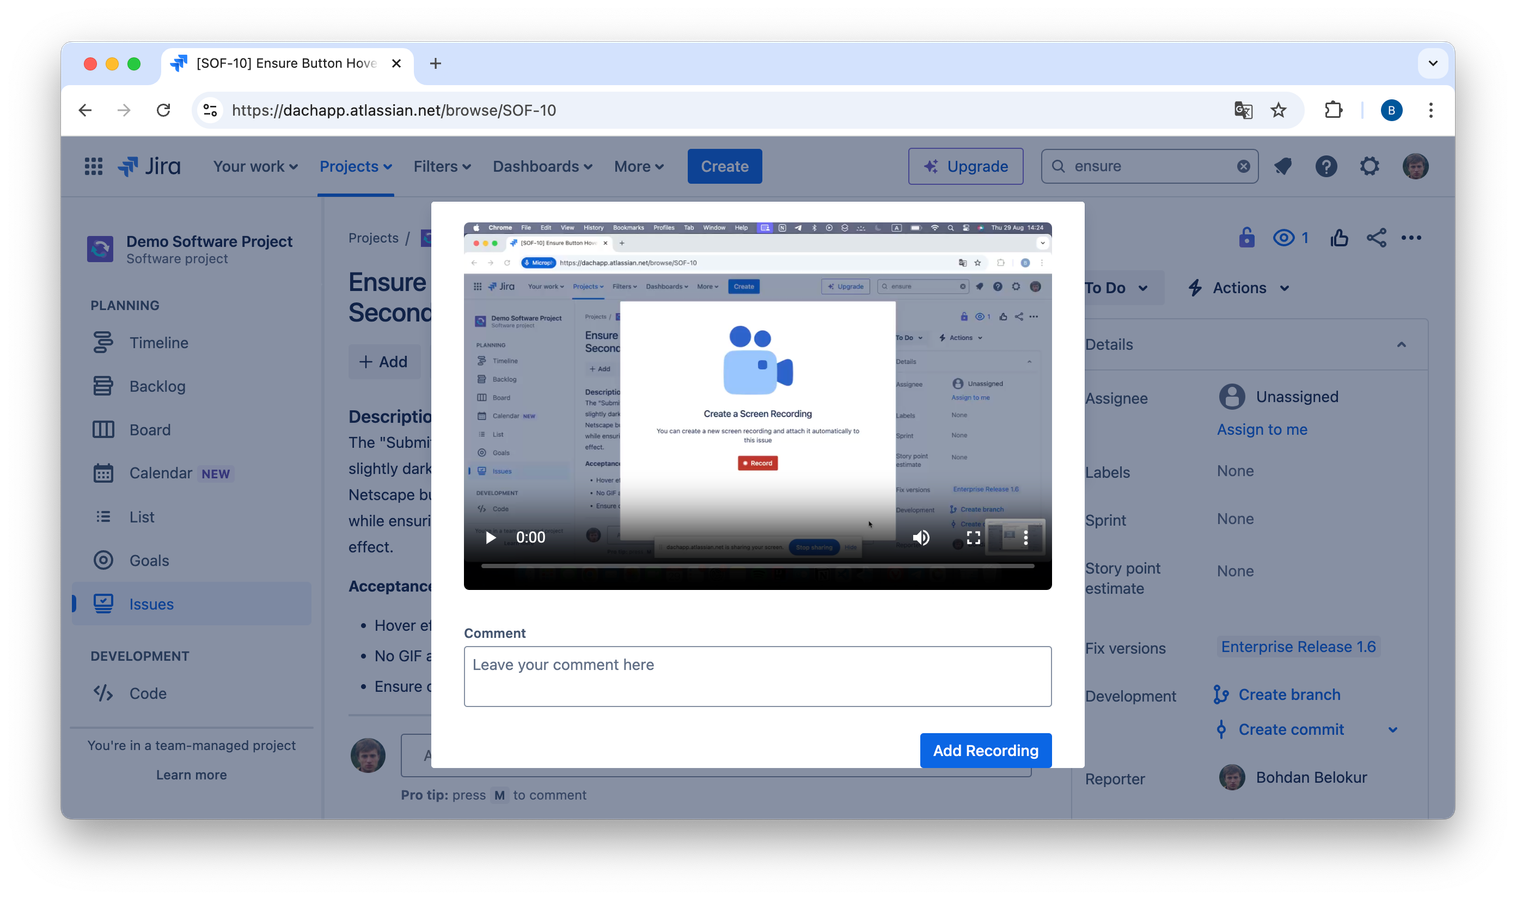Screen dimensions: 1516x900
Task: Open Calendar in the sidebar
Action: tap(191, 473)
